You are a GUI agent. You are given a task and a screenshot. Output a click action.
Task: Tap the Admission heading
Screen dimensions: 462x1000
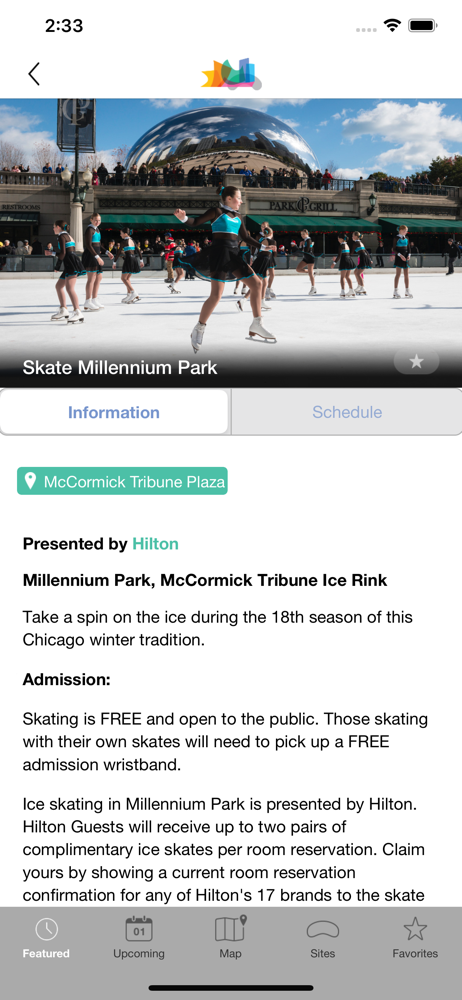tap(67, 680)
